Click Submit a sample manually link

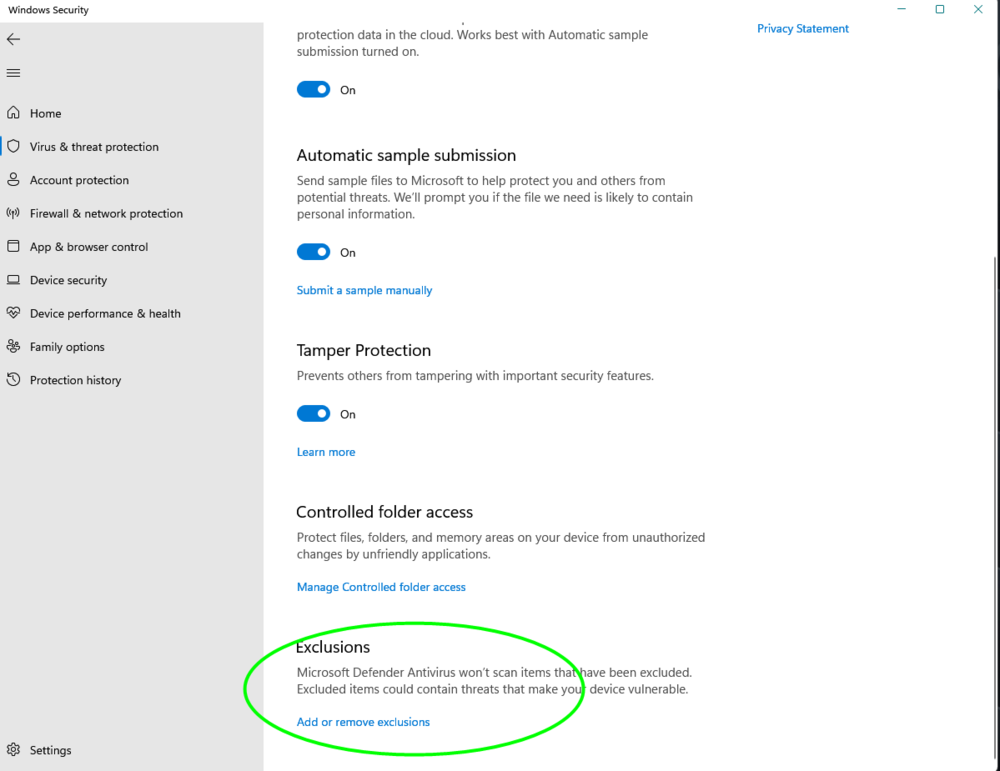tap(364, 290)
